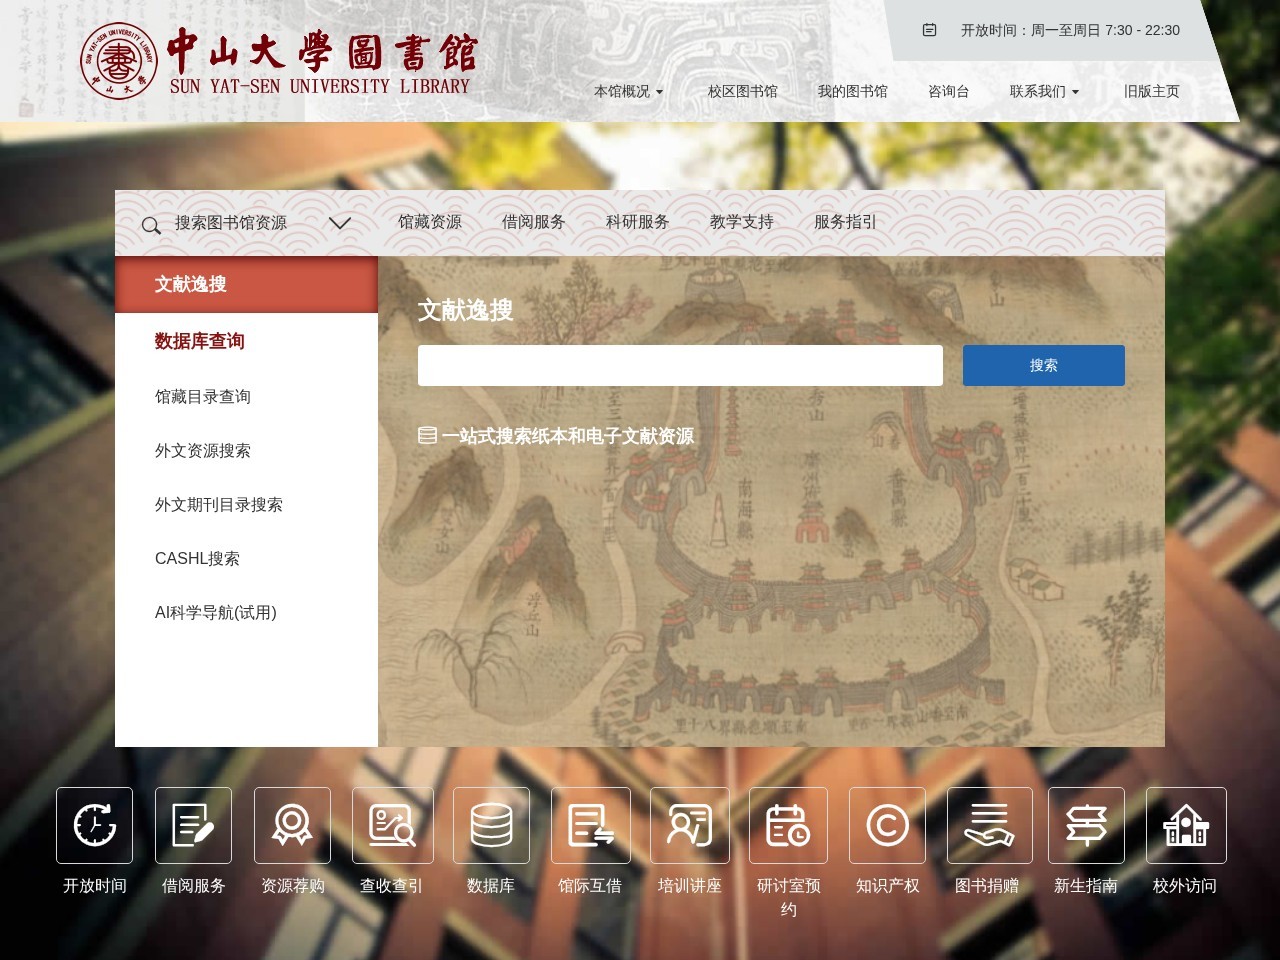1280x960 pixels.
Task: Open the 研讨室预约 calendar icon
Action: (788, 825)
